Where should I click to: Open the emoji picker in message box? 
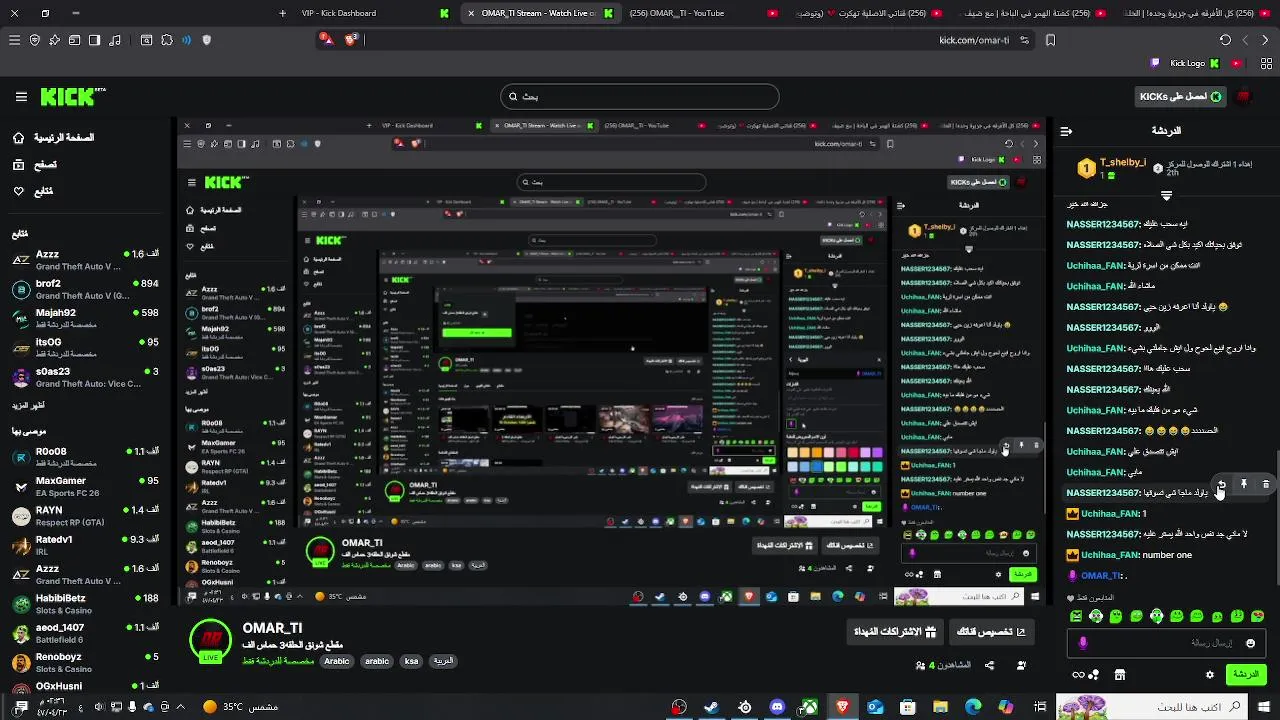1250,643
